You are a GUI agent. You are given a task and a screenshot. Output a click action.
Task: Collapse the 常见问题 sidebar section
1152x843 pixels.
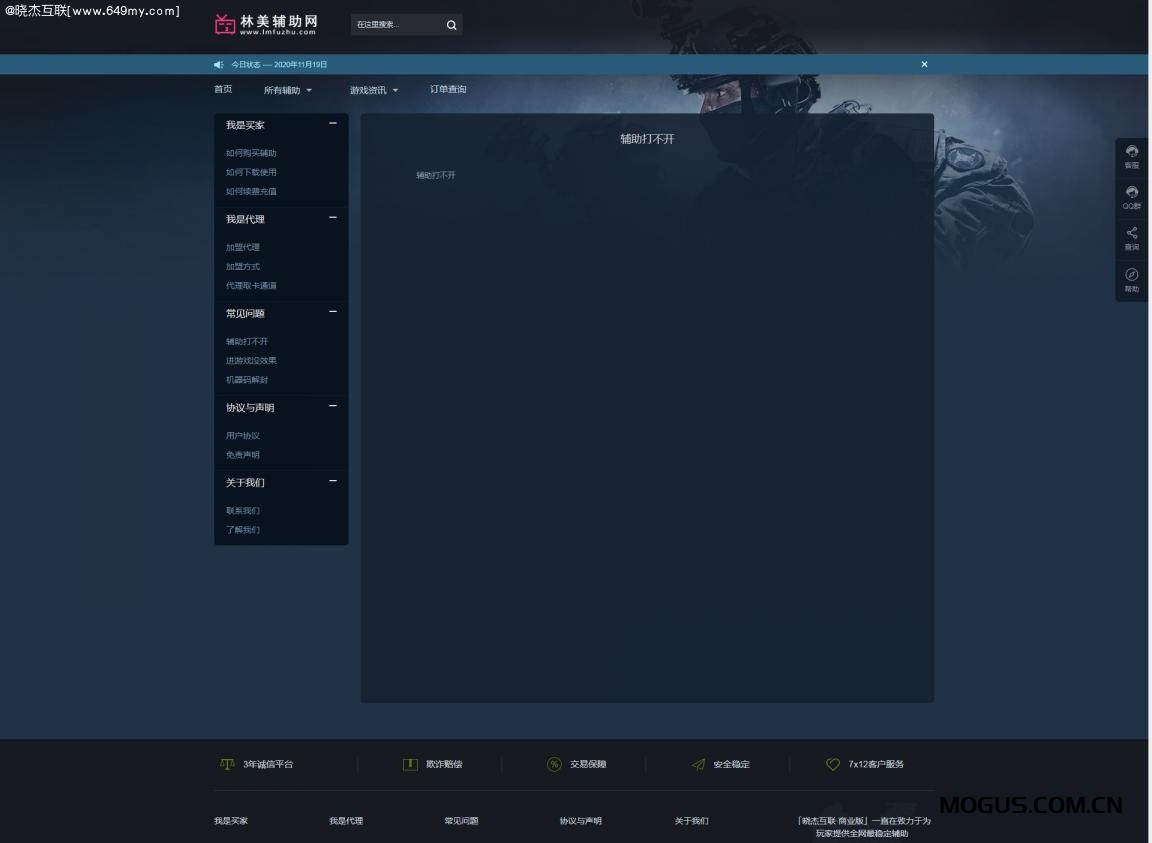333,312
